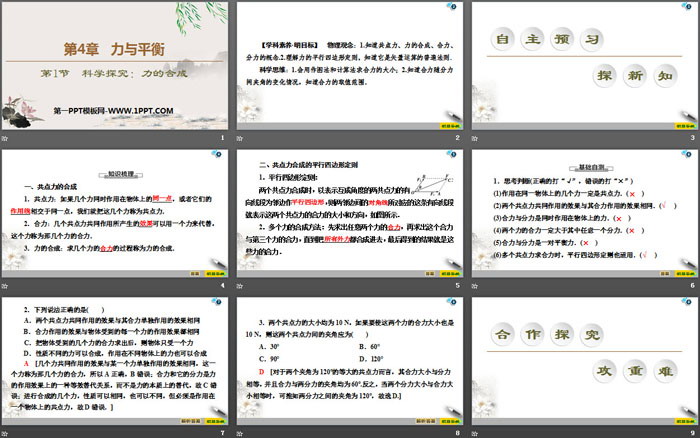
Task: Select slide 8 thumbnail with 10 N question
Action: coord(350,361)
